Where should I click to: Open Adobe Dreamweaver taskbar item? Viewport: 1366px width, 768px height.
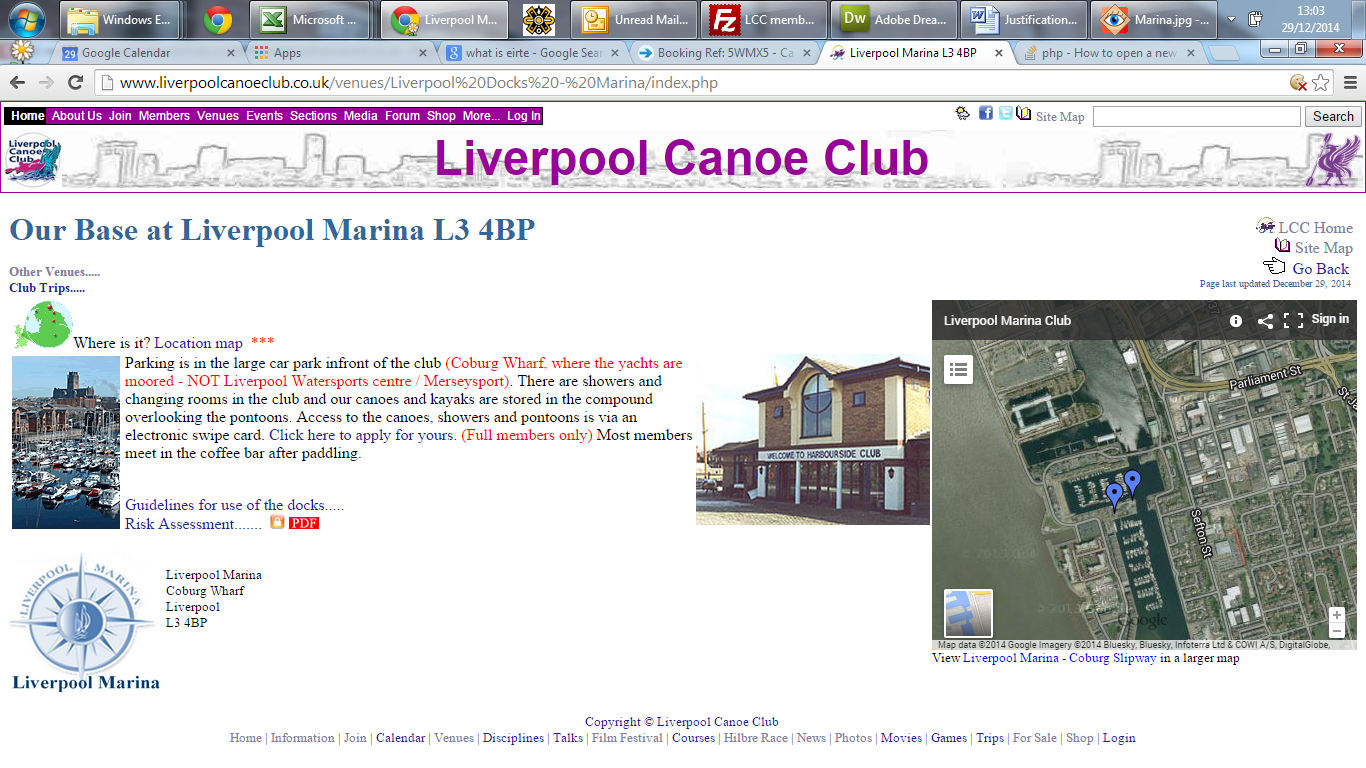tap(892, 19)
